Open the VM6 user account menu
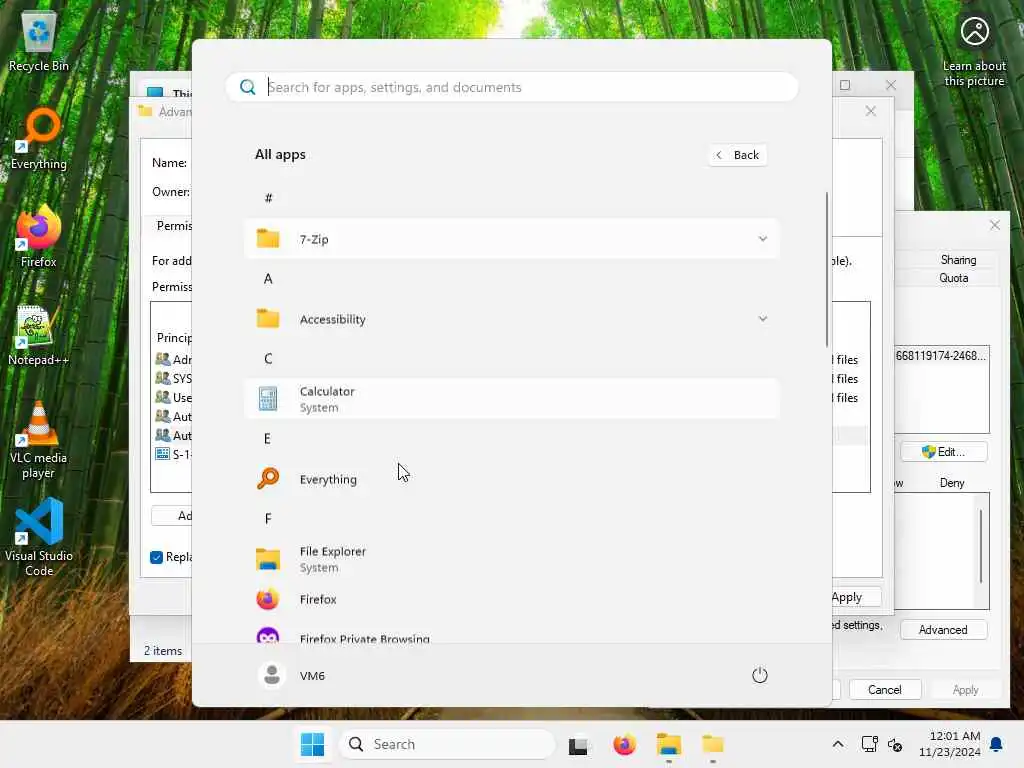 coord(291,675)
